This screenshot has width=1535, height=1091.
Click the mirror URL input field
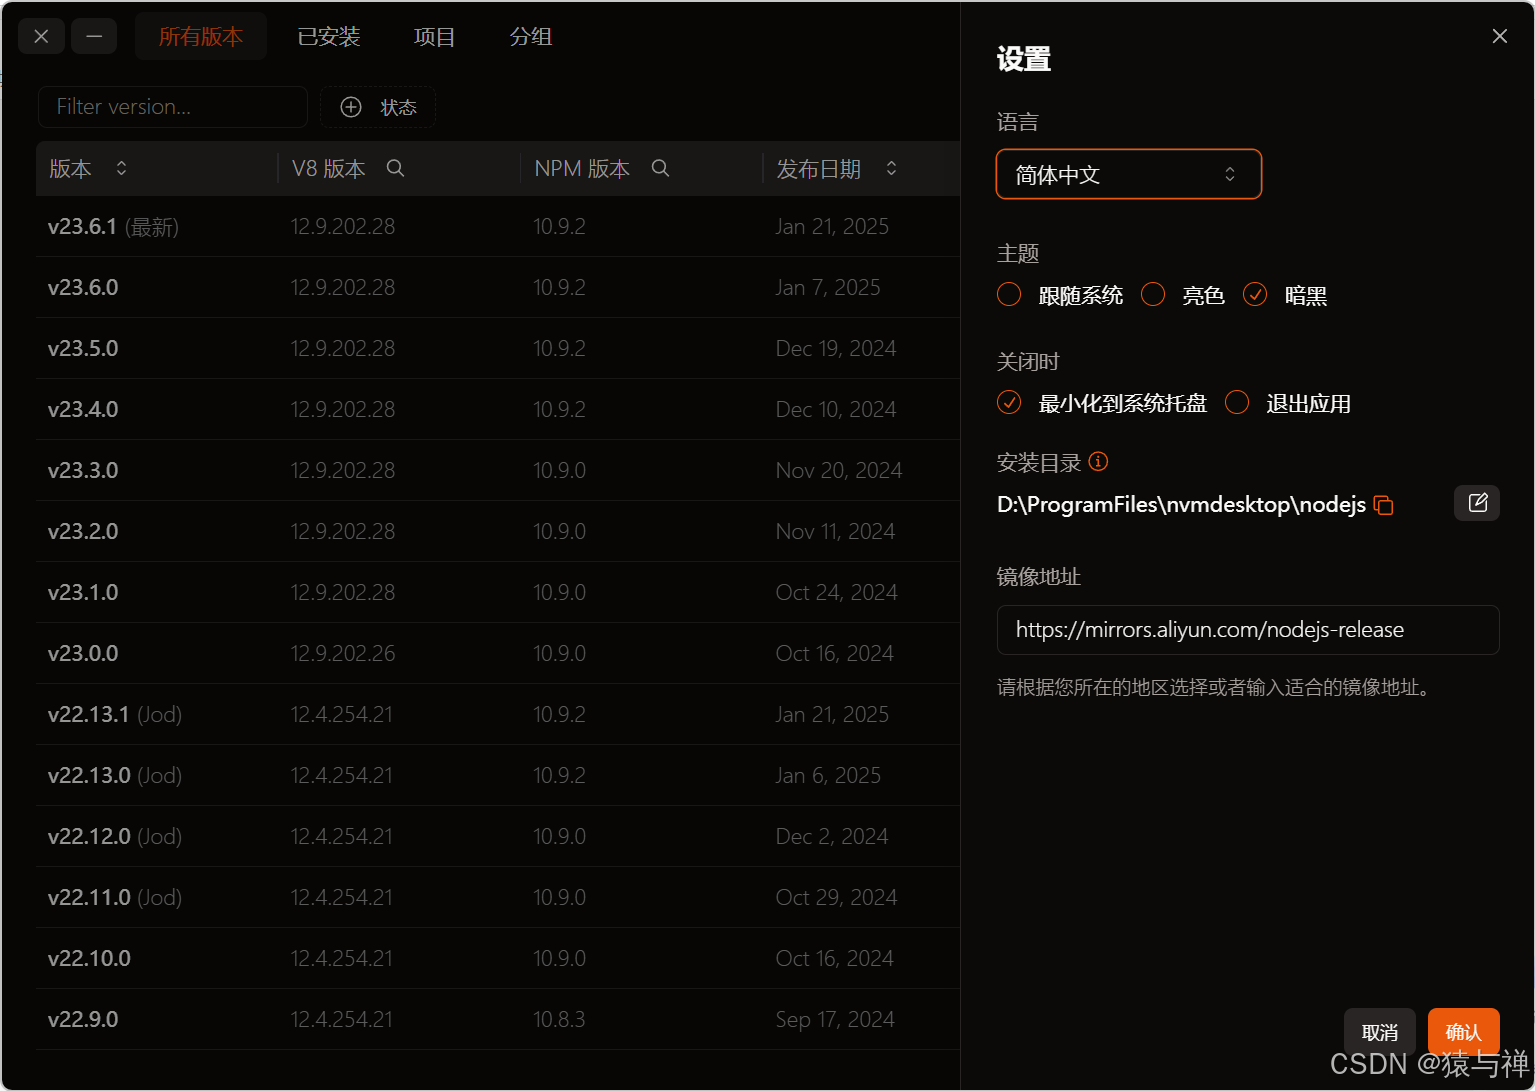pos(1248,630)
